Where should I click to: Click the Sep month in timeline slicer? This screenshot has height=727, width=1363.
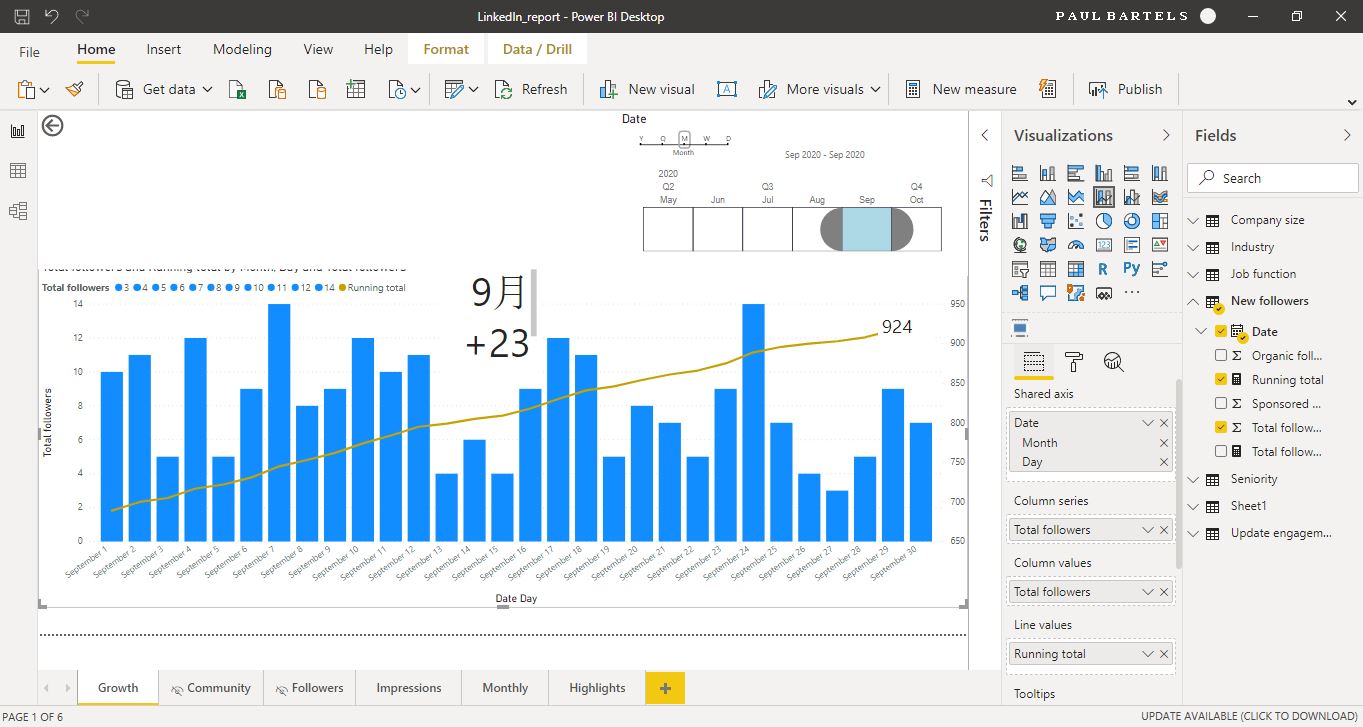pos(867,229)
